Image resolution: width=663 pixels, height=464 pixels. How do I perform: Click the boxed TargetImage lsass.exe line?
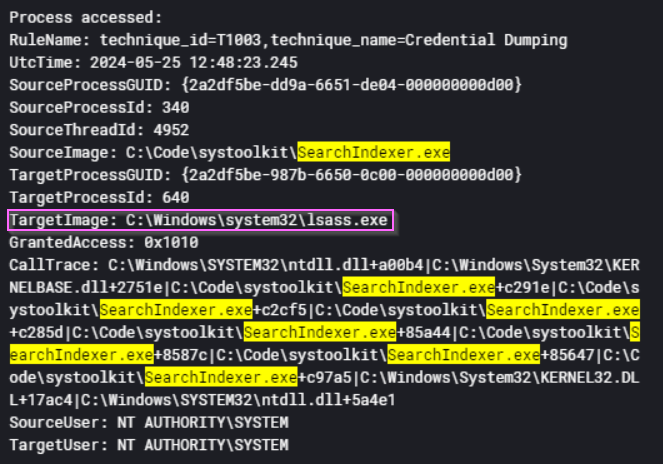tap(201, 219)
